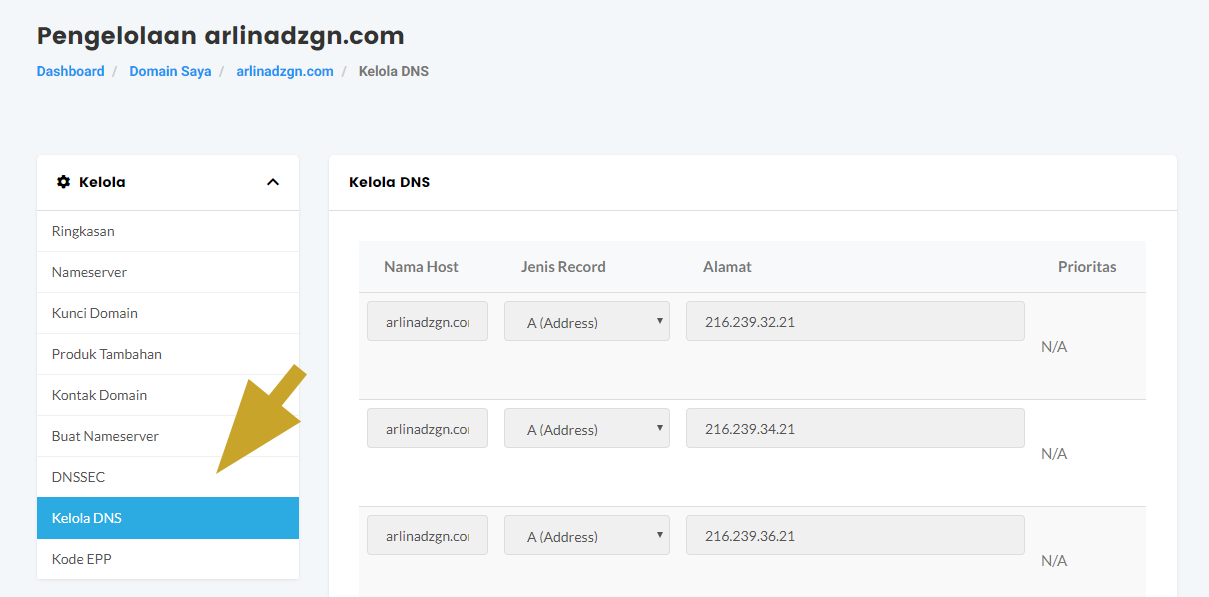Click the address field containing 216.239.36.21
The height and width of the screenshot is (597, 1209).
pos(855,535)
